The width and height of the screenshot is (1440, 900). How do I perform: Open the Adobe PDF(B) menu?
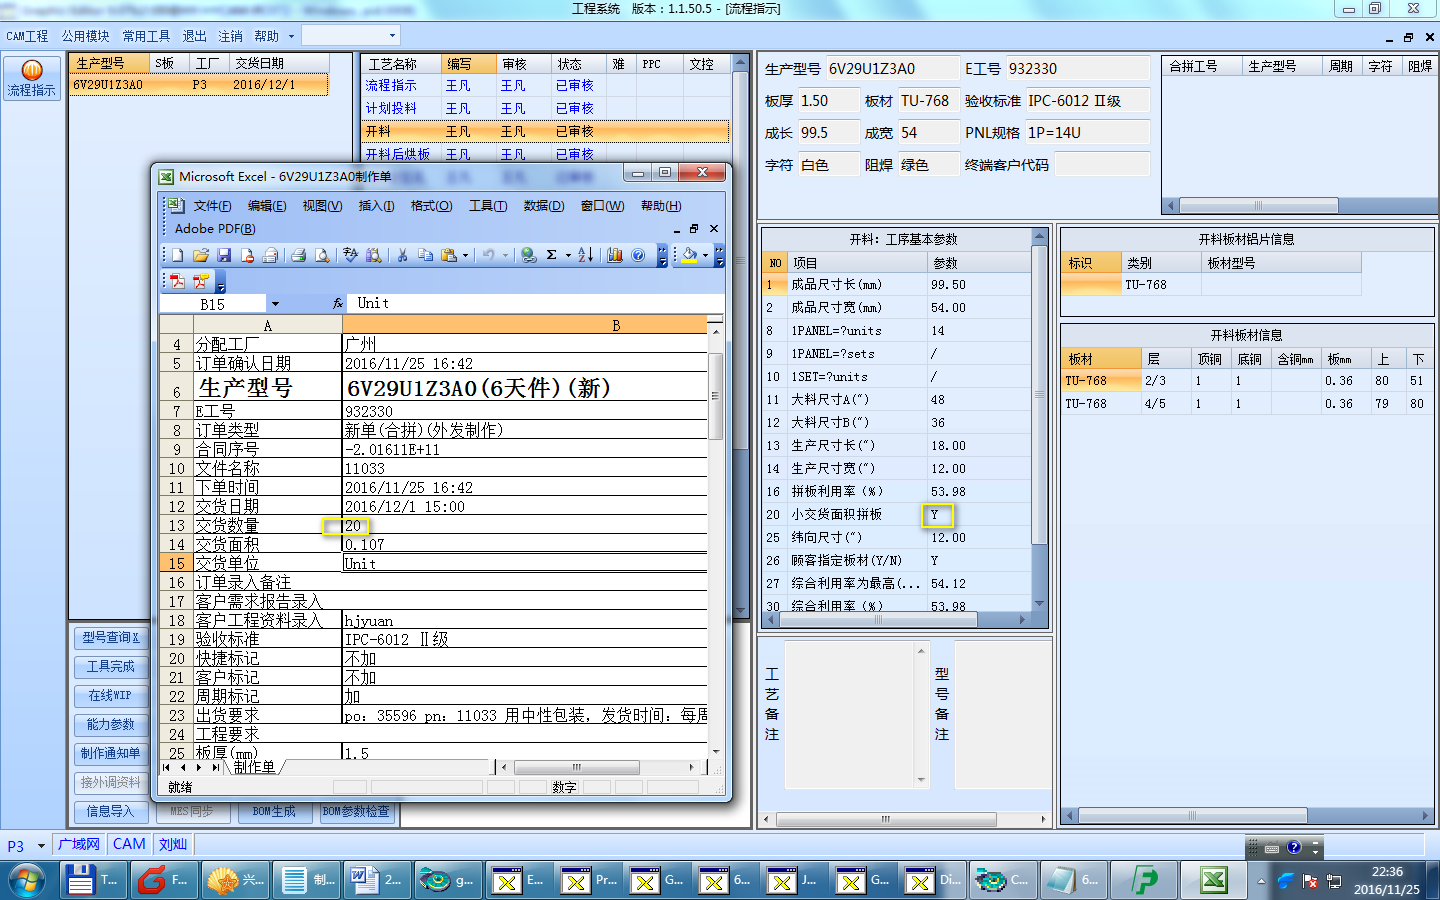[215, 229]
